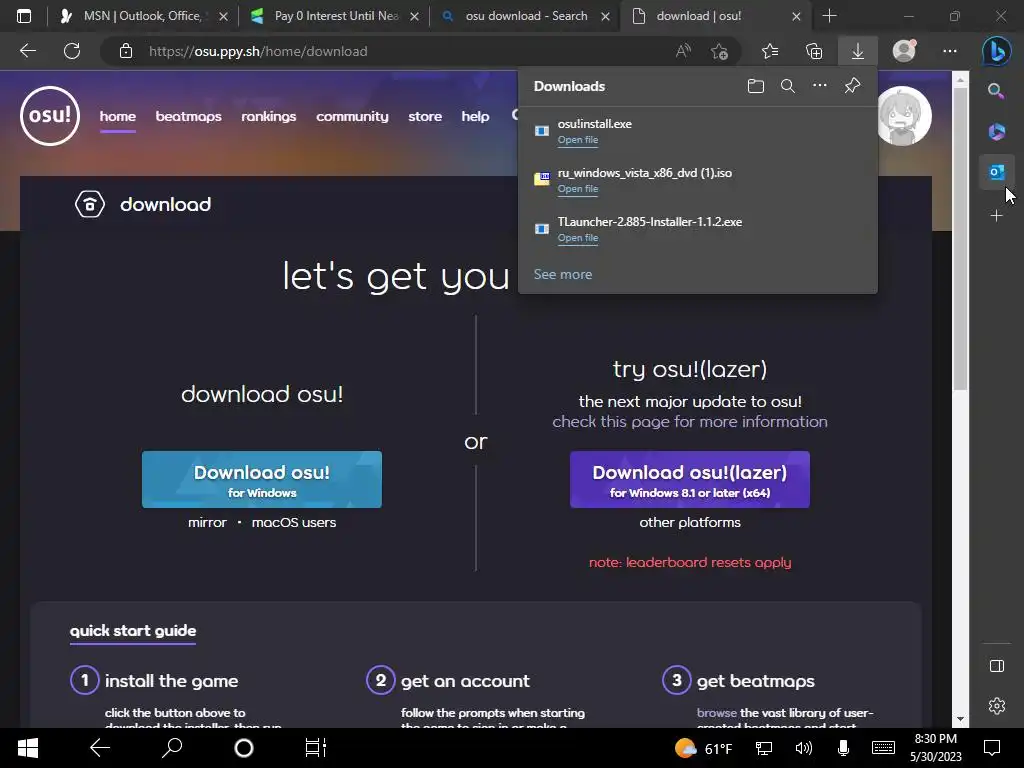Screen dimensions: 1024x768
Task: Open the read aloud icon in address bar
Action: (x=683, y=51)
